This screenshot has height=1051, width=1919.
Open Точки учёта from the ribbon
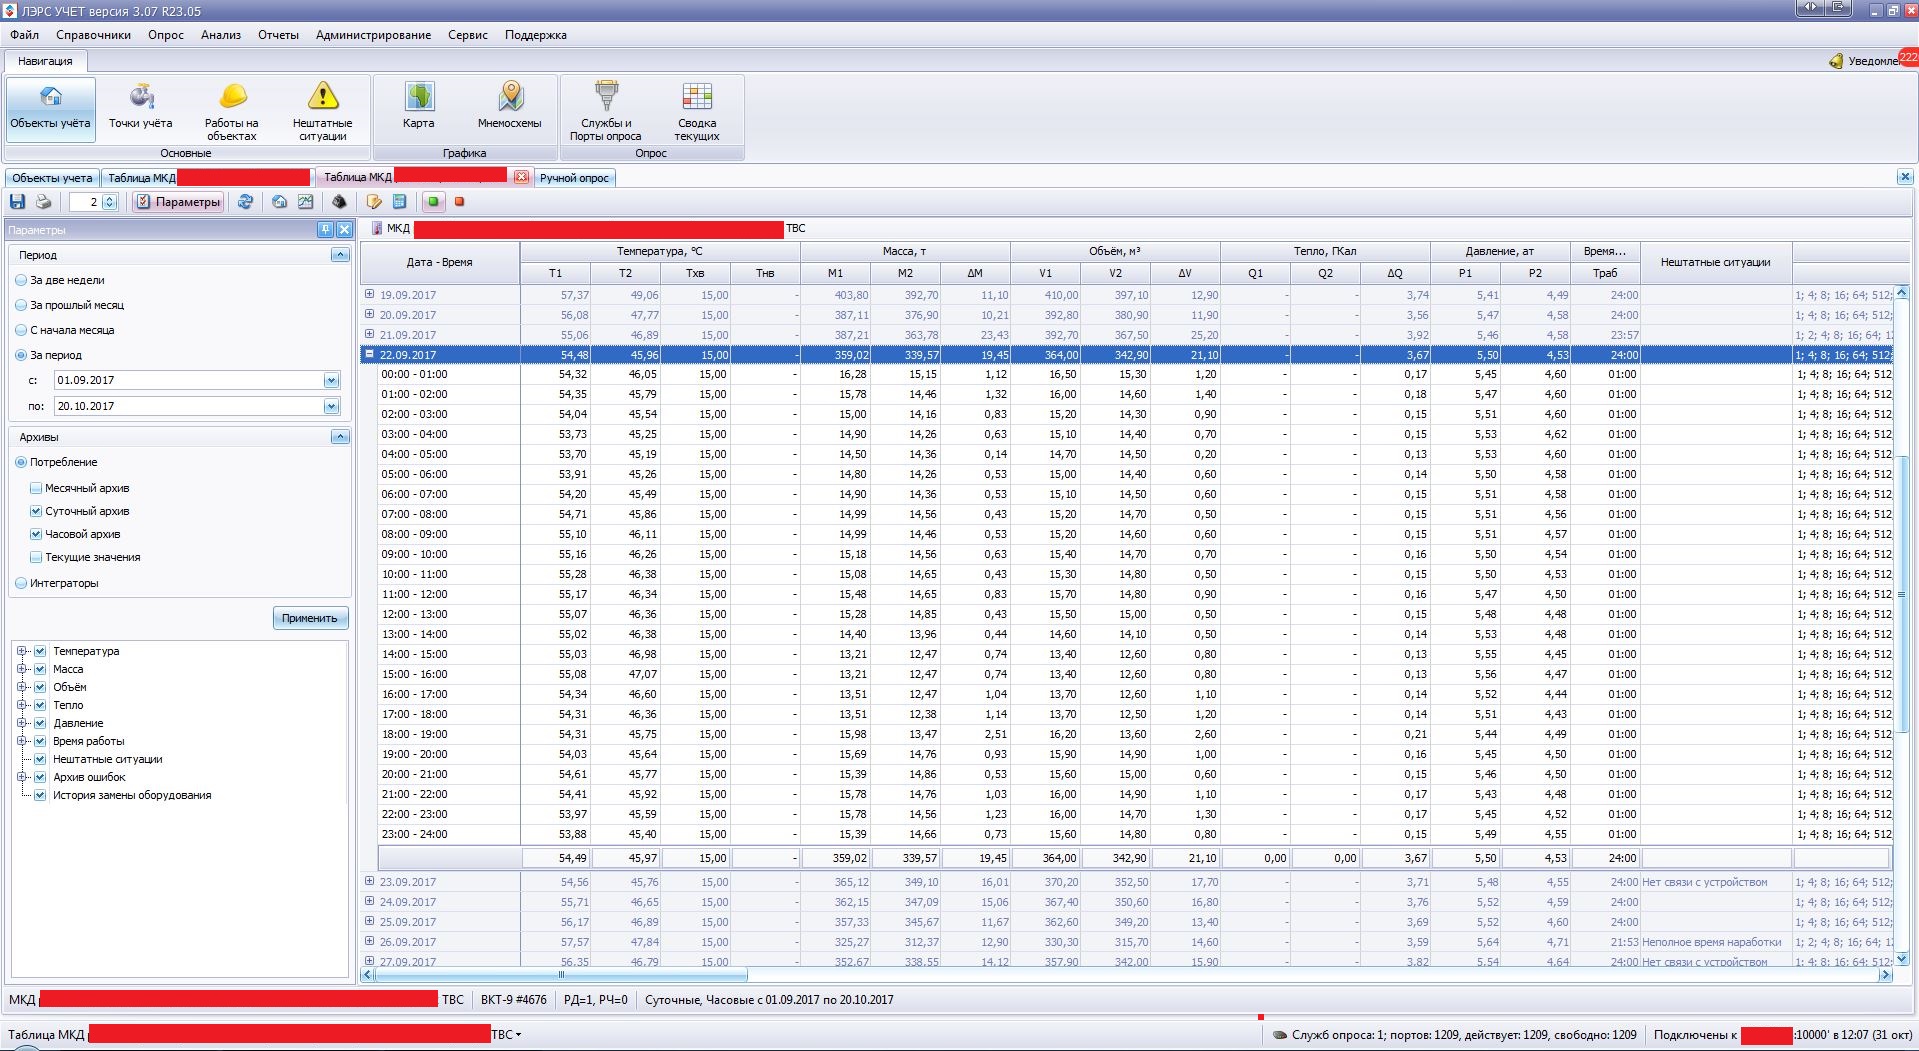[141, 109]
